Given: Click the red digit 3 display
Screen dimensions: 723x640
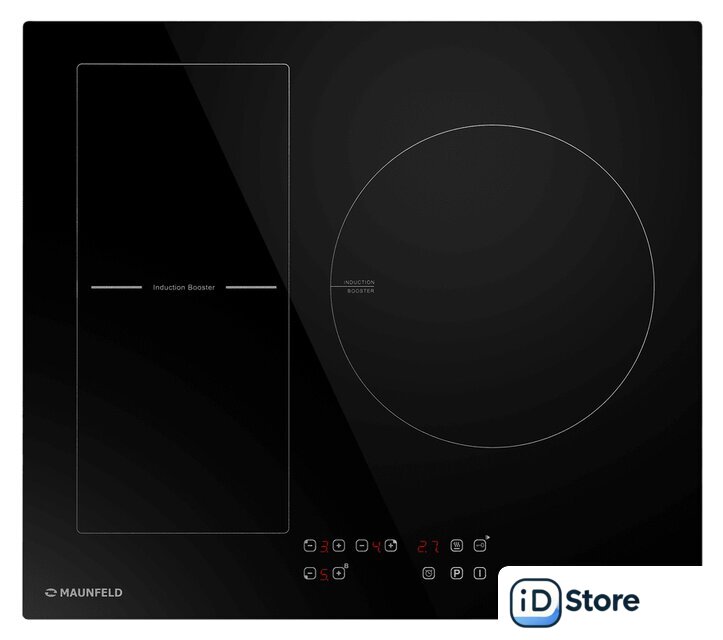Looking at the screenshot, I should [324, 546].
